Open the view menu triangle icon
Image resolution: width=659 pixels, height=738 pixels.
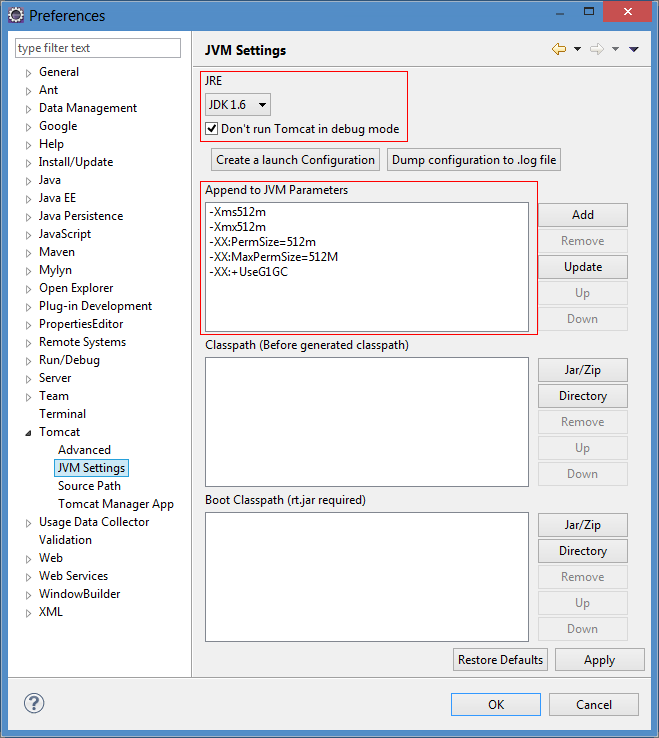[634, 49]
